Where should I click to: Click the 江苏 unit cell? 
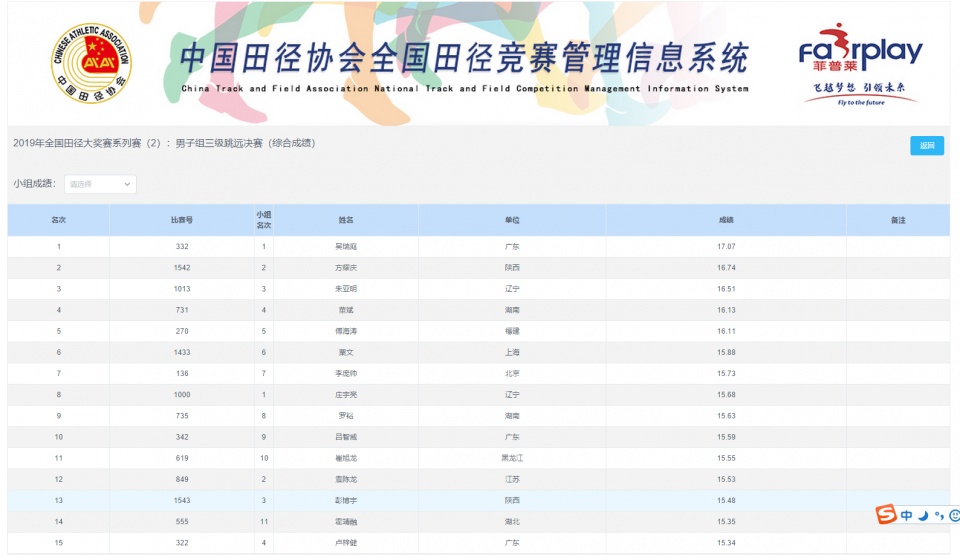[x=512, y=479]
